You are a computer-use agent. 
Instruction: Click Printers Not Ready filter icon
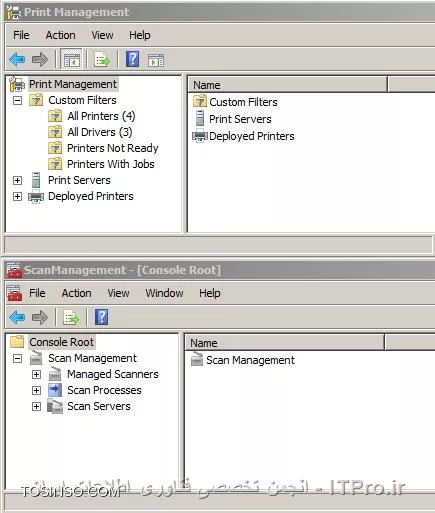coord(55,148)
